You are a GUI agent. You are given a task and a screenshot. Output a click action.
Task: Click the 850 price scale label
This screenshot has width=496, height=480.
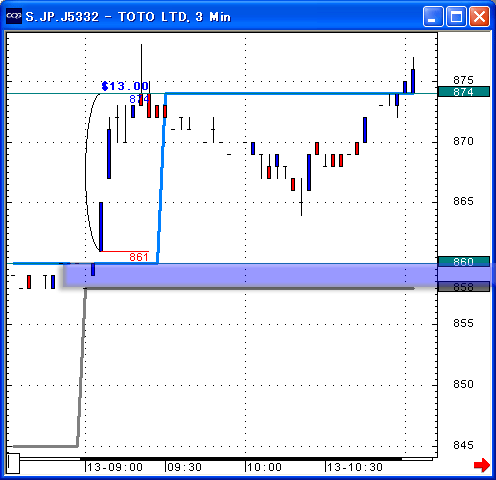(463, 384)
